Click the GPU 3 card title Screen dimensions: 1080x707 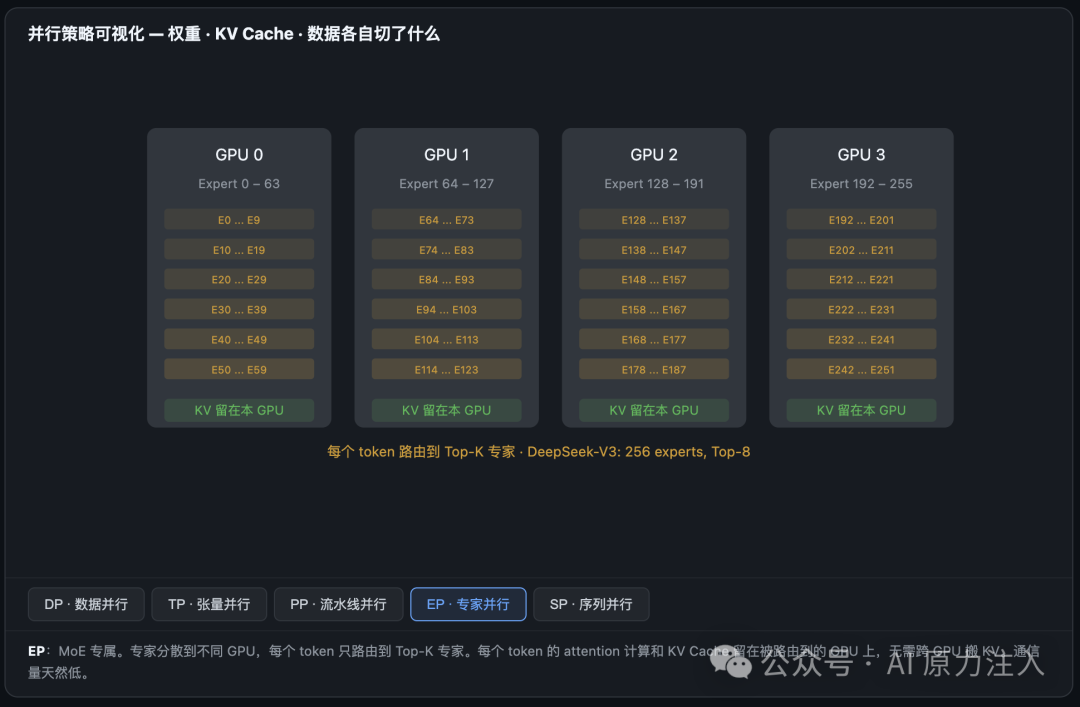pos(861,155)
